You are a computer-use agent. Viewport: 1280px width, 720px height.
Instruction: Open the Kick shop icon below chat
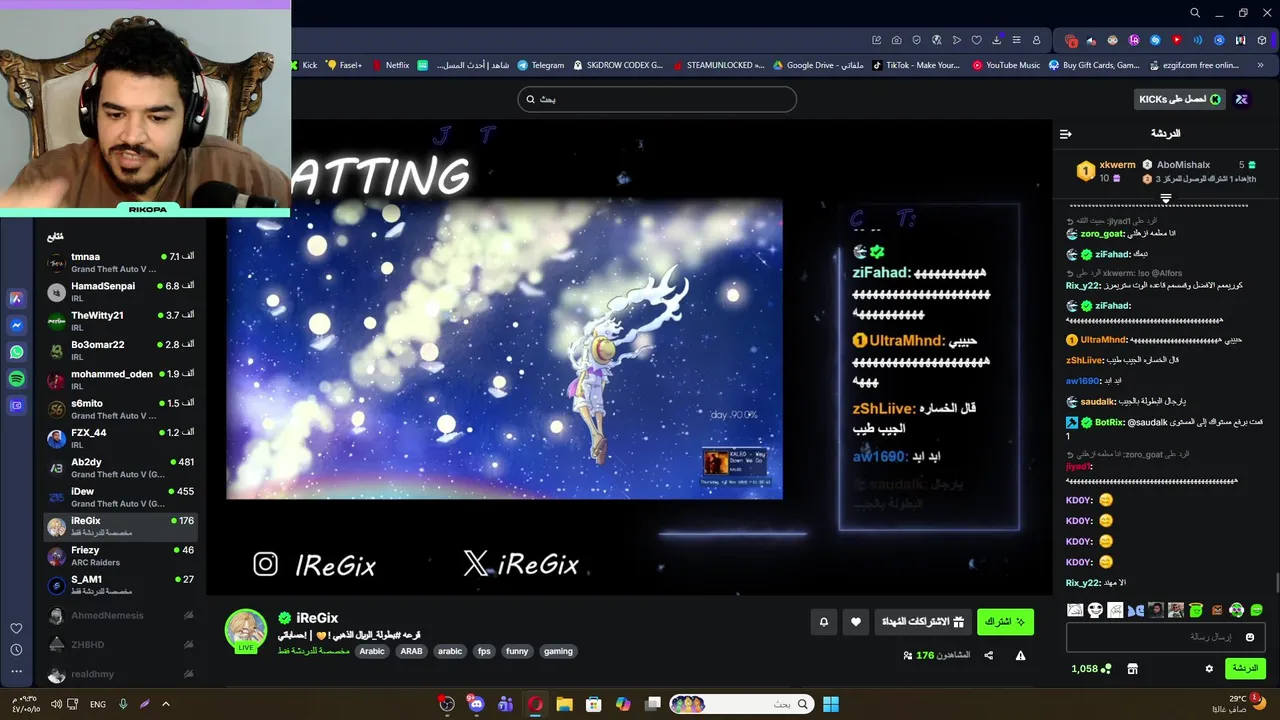1132,668
